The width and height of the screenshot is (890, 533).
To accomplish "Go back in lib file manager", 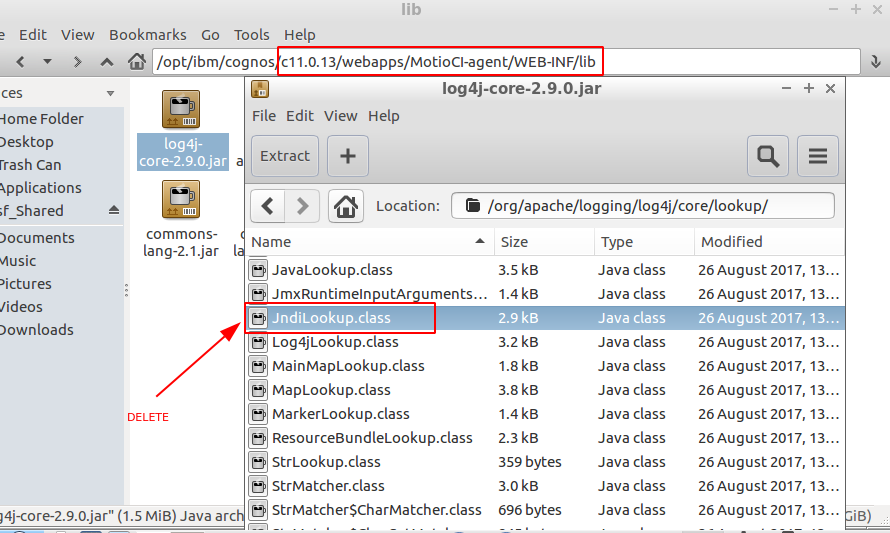I will pyautogui.click(x=20, y=62).
